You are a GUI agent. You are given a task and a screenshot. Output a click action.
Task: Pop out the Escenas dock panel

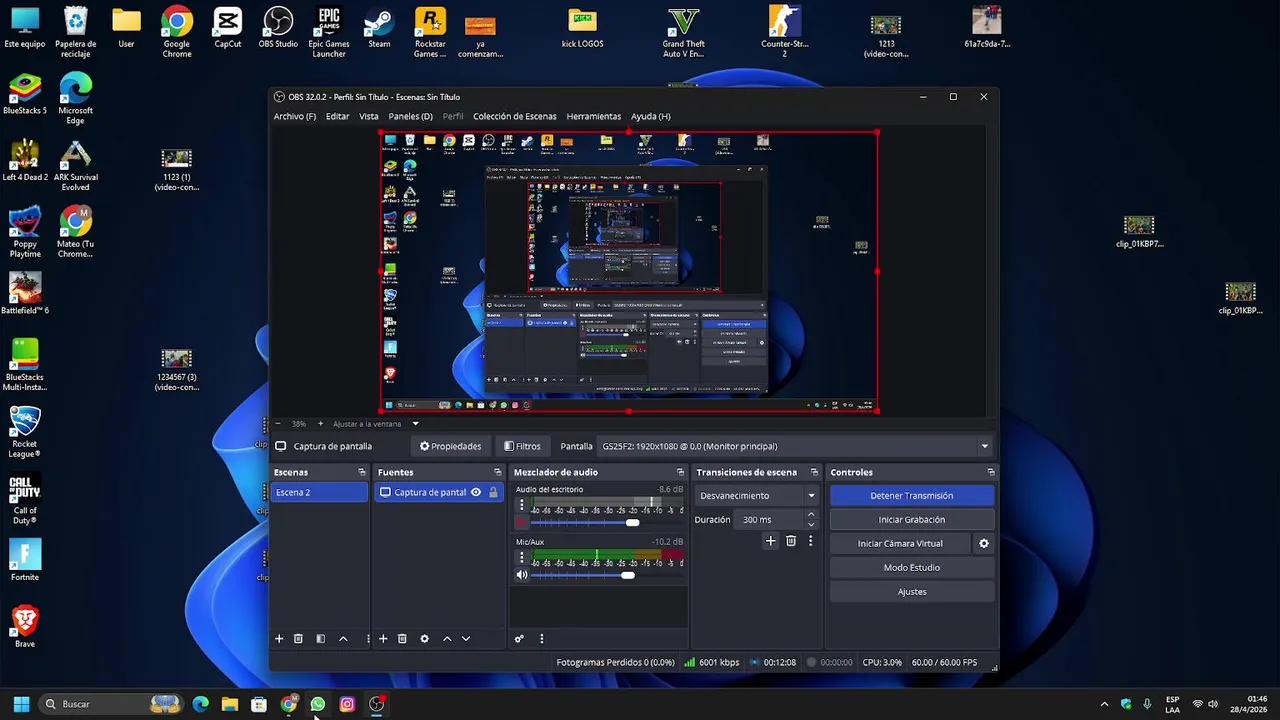pyautogui.click(x=362, y=472)
